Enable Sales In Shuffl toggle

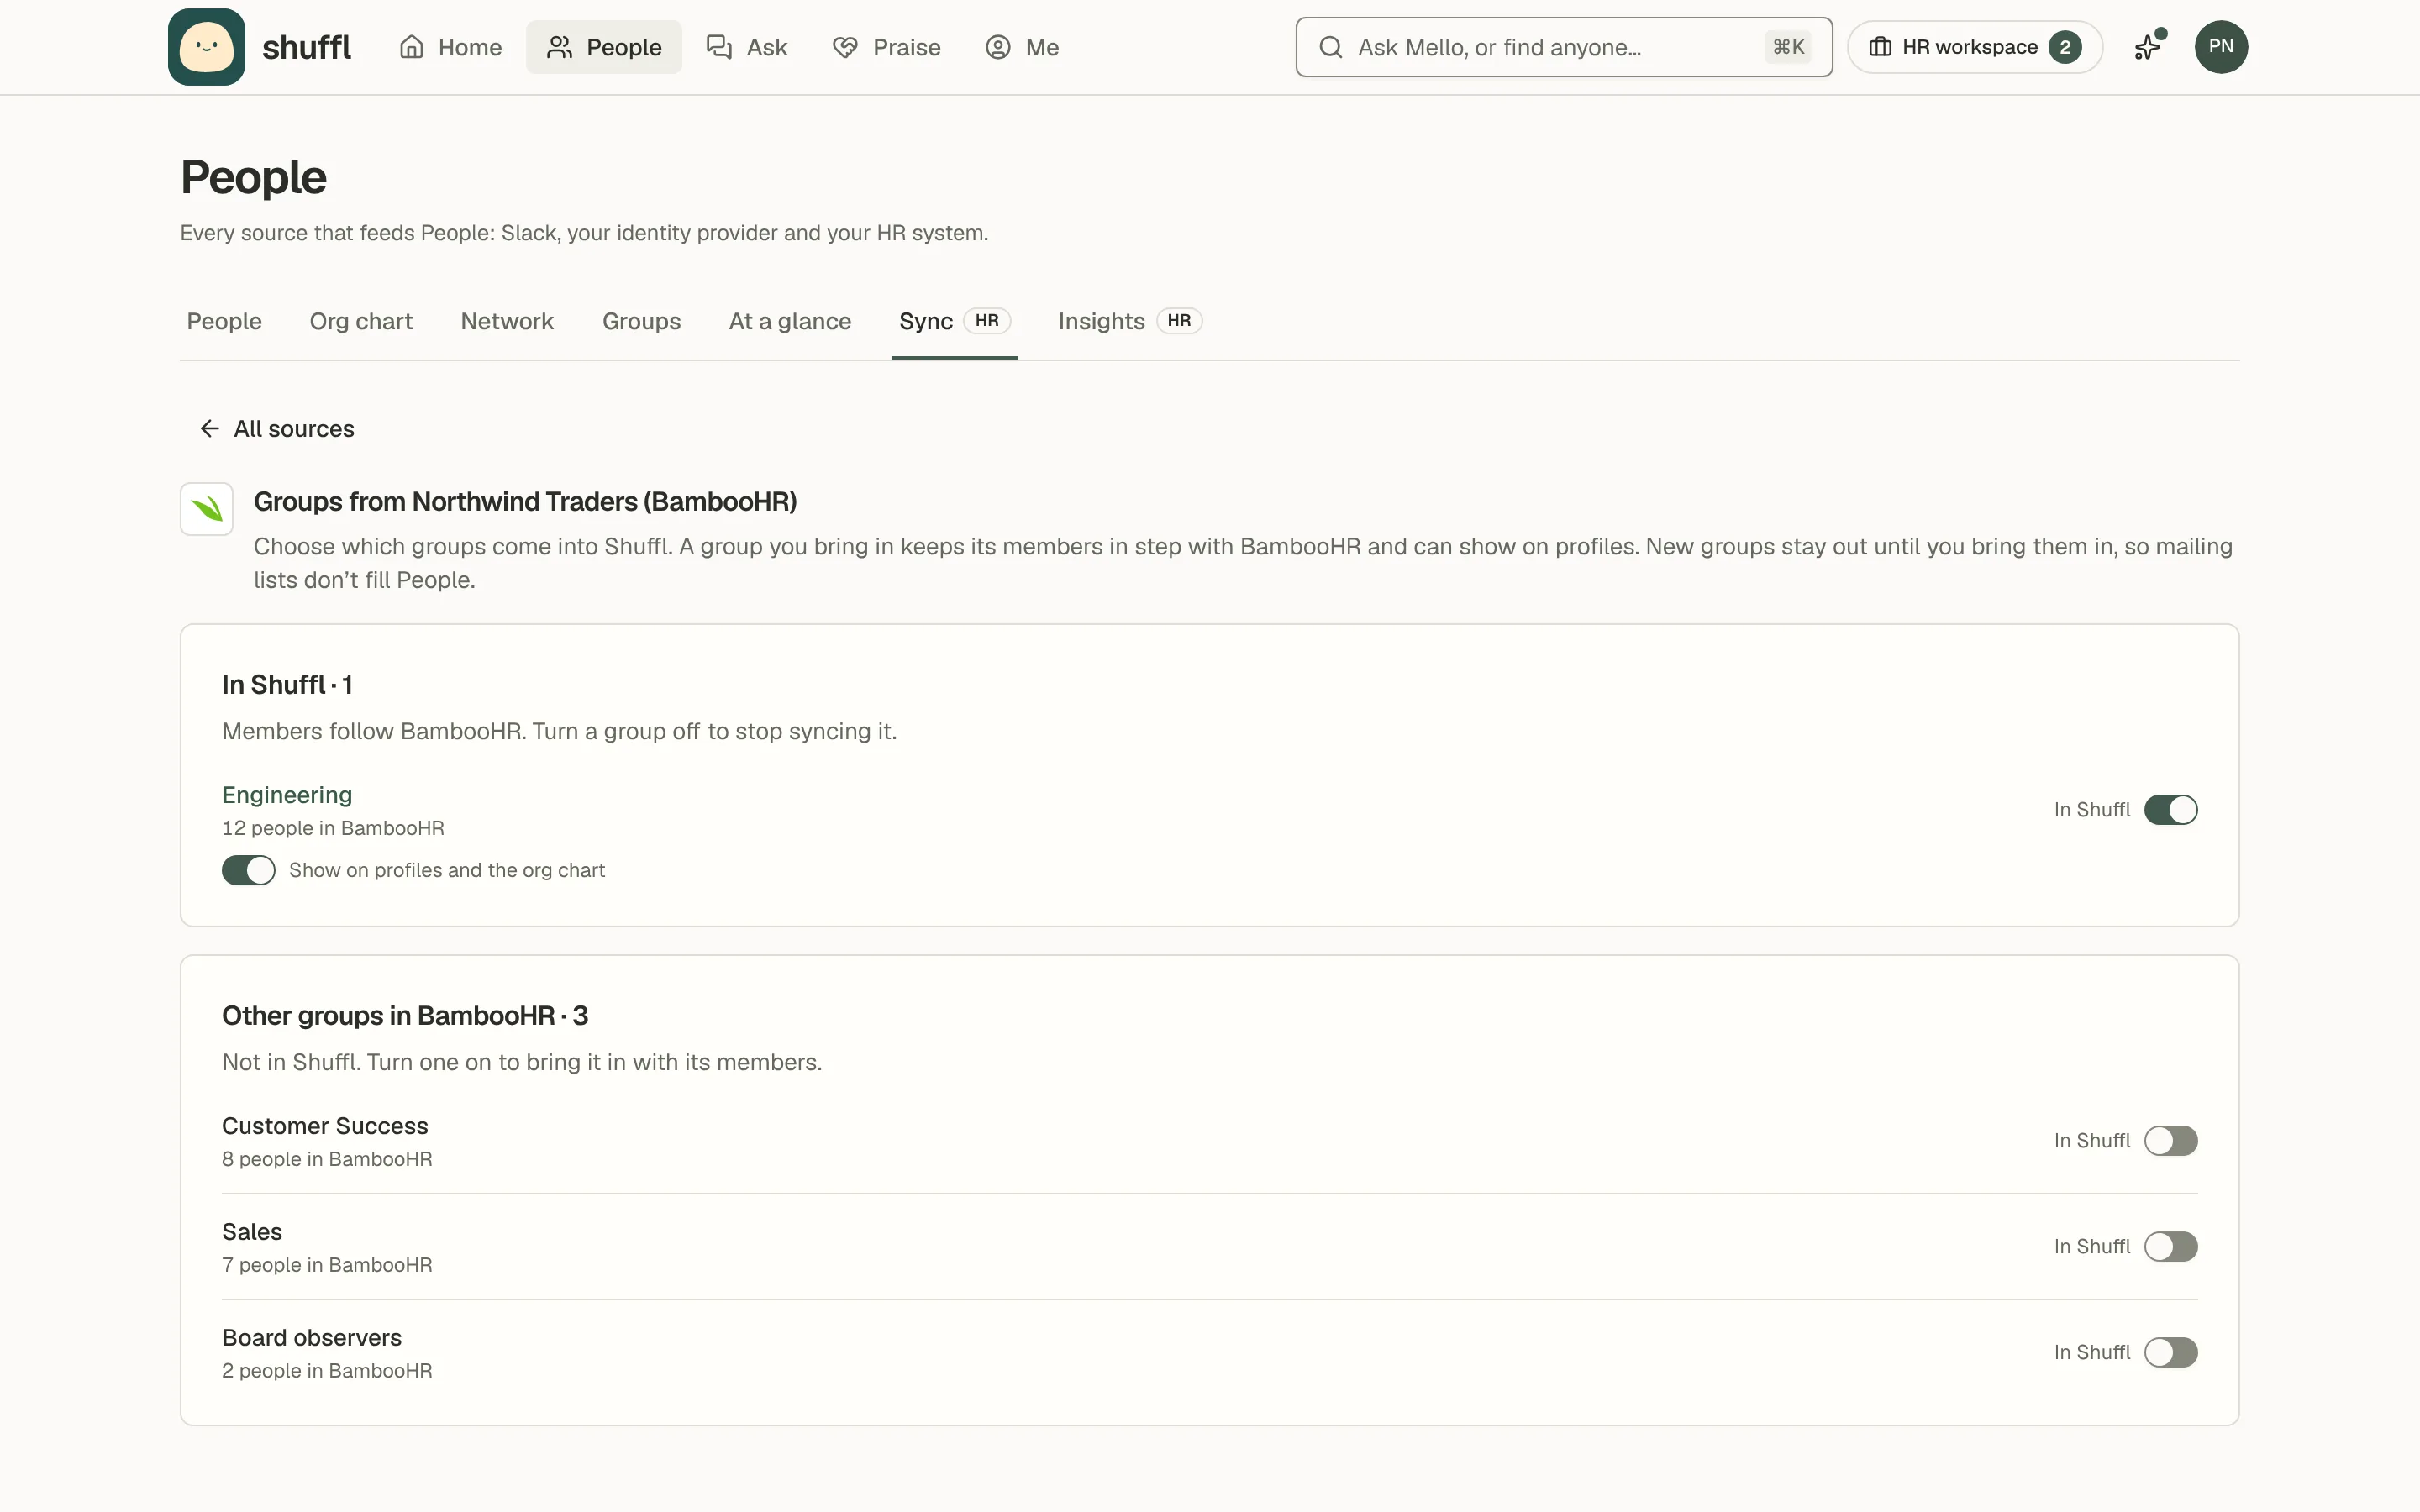[2170, 1247]
